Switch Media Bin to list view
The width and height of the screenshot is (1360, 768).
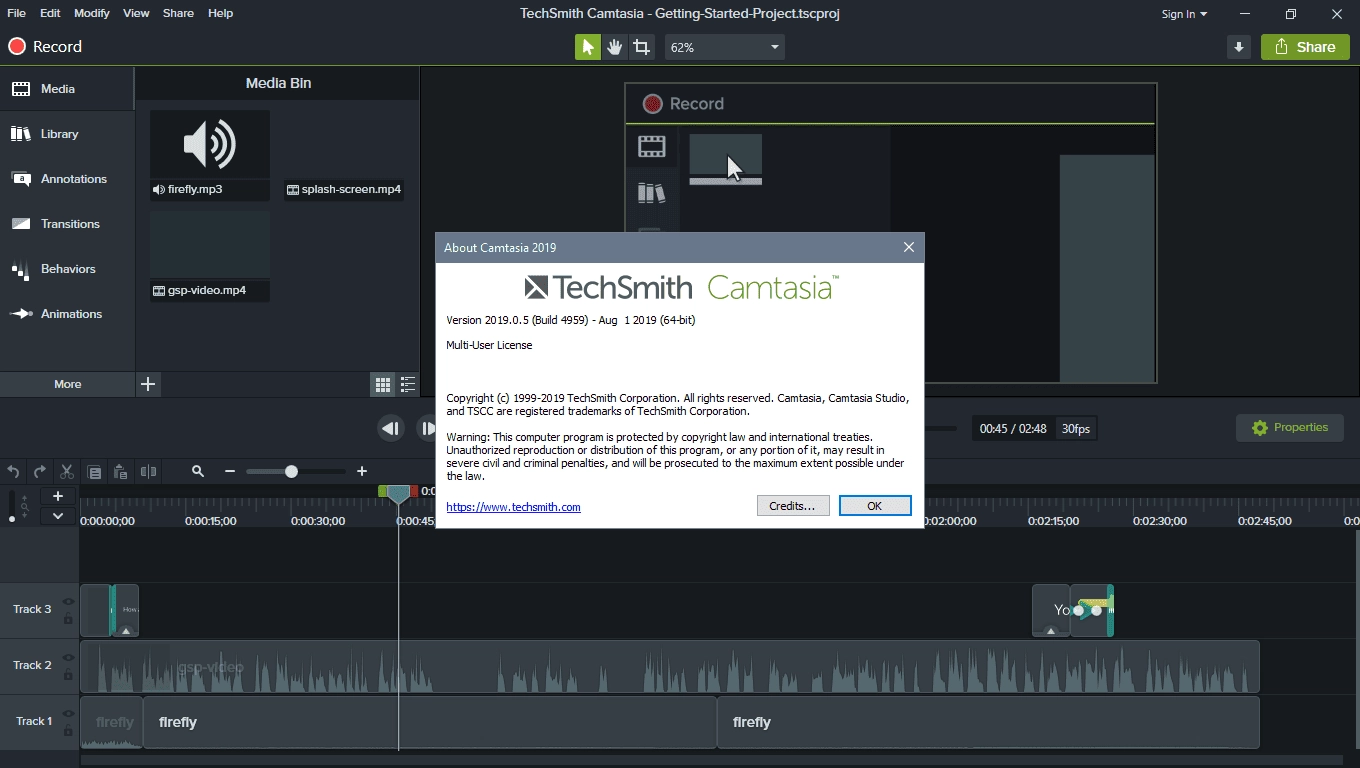408,384
